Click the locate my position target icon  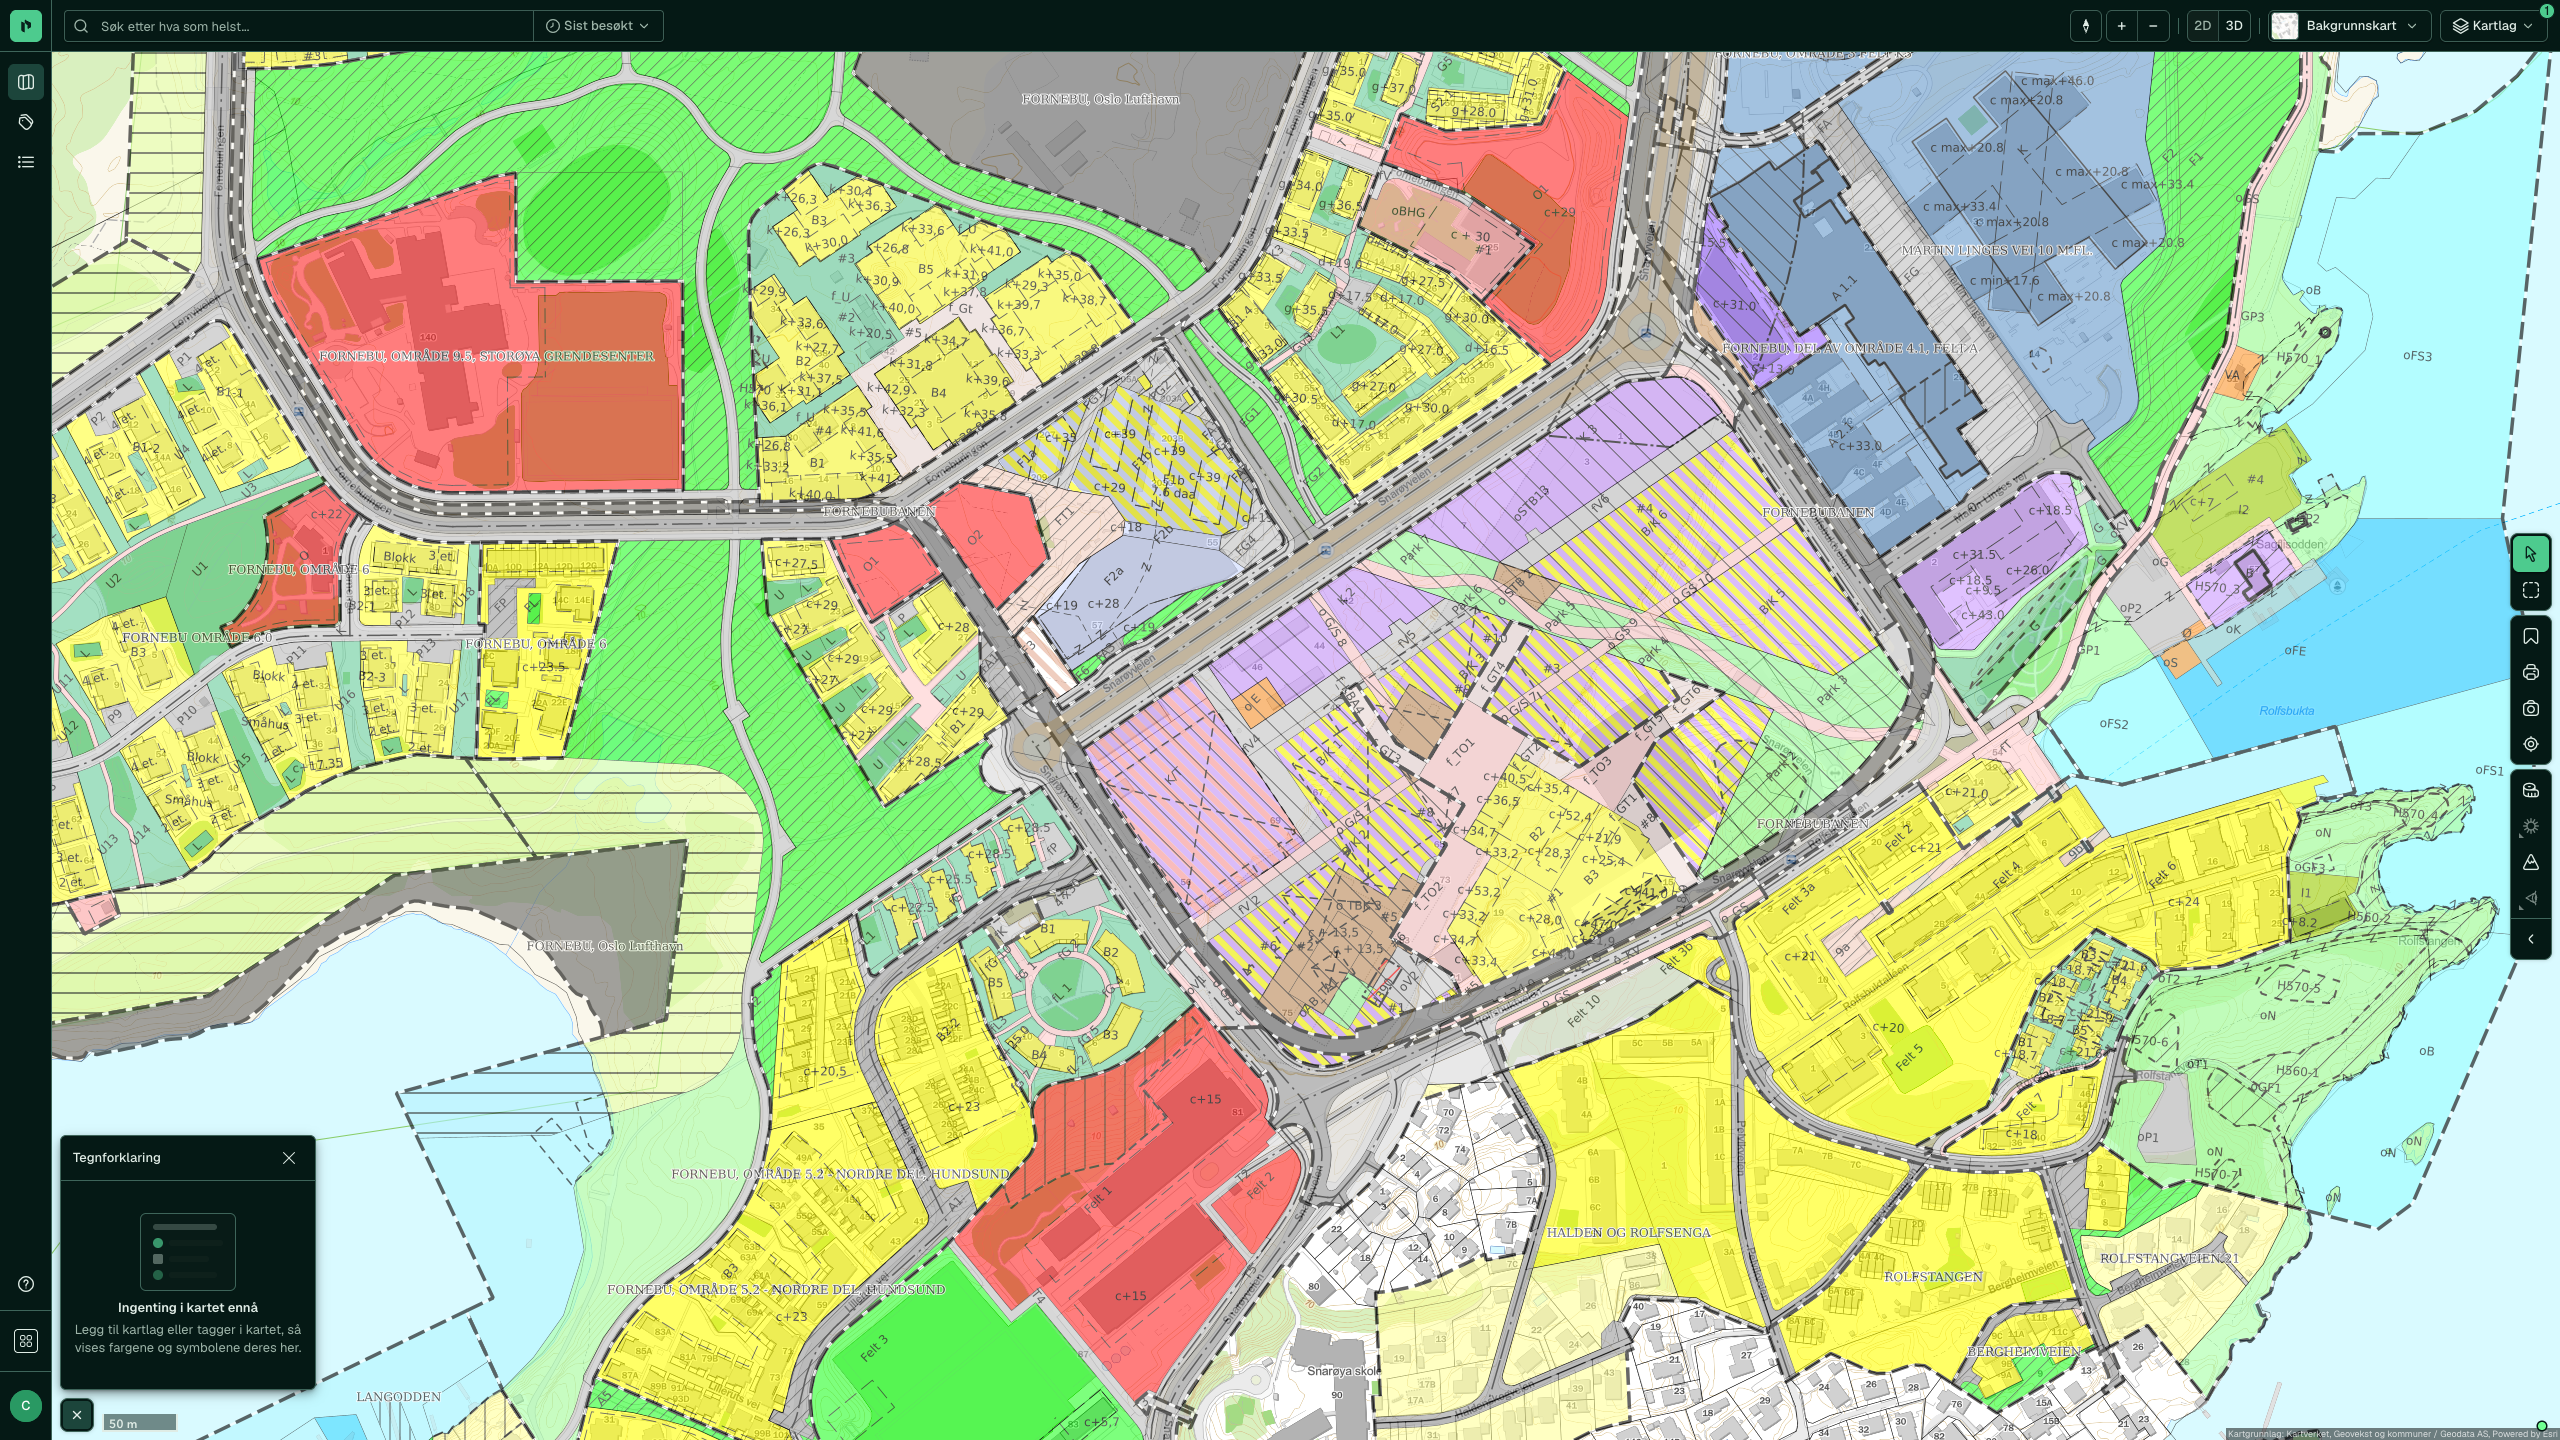coord(2531,744)
